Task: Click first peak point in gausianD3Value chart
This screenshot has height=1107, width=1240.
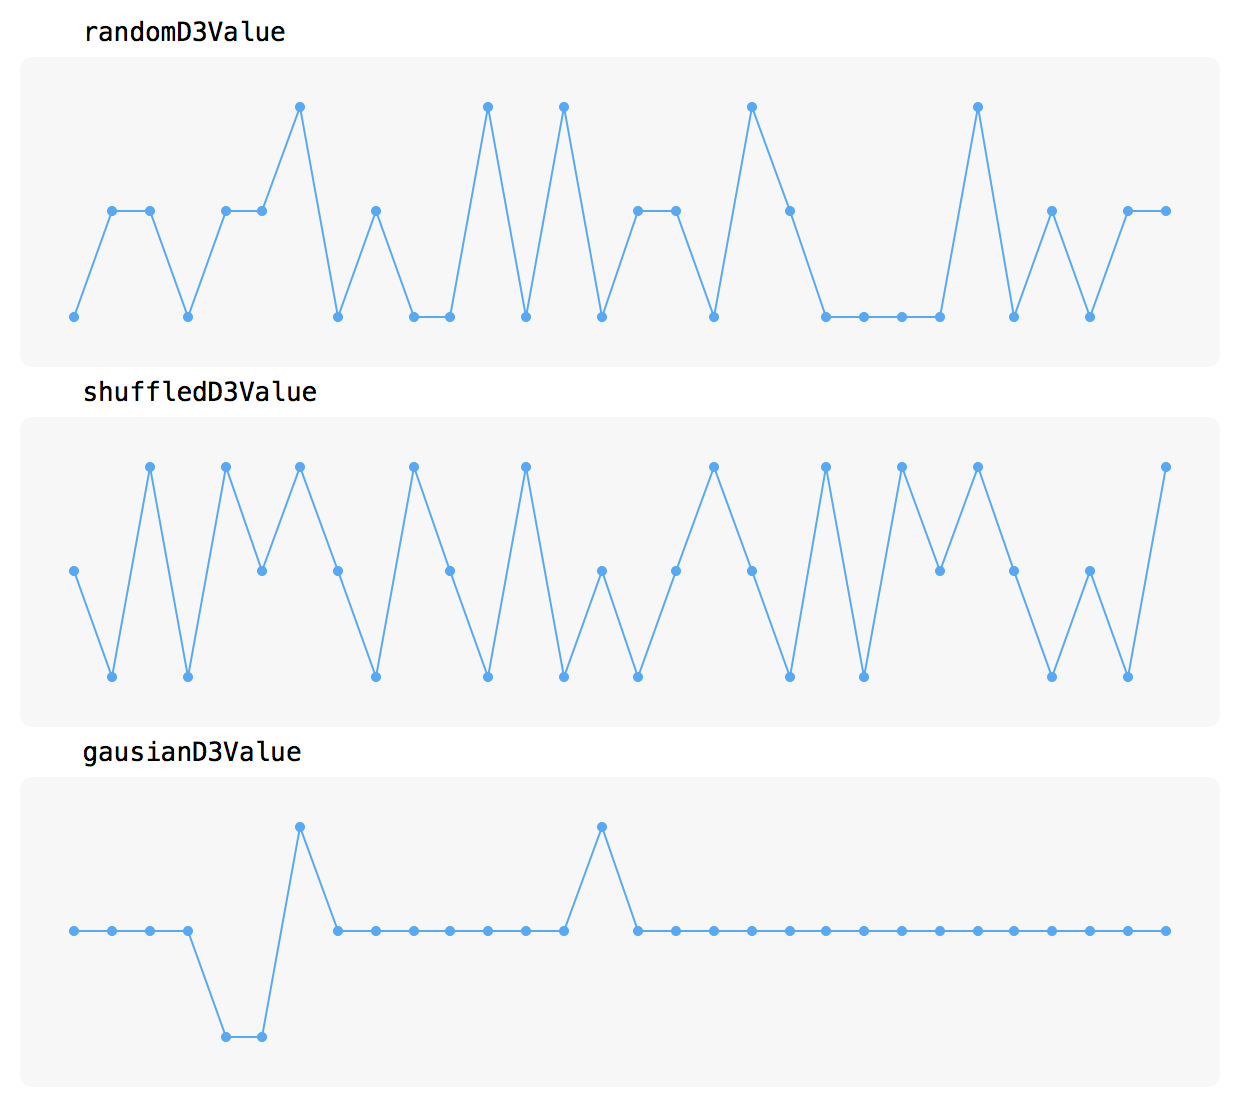Action: pos(300,827)
